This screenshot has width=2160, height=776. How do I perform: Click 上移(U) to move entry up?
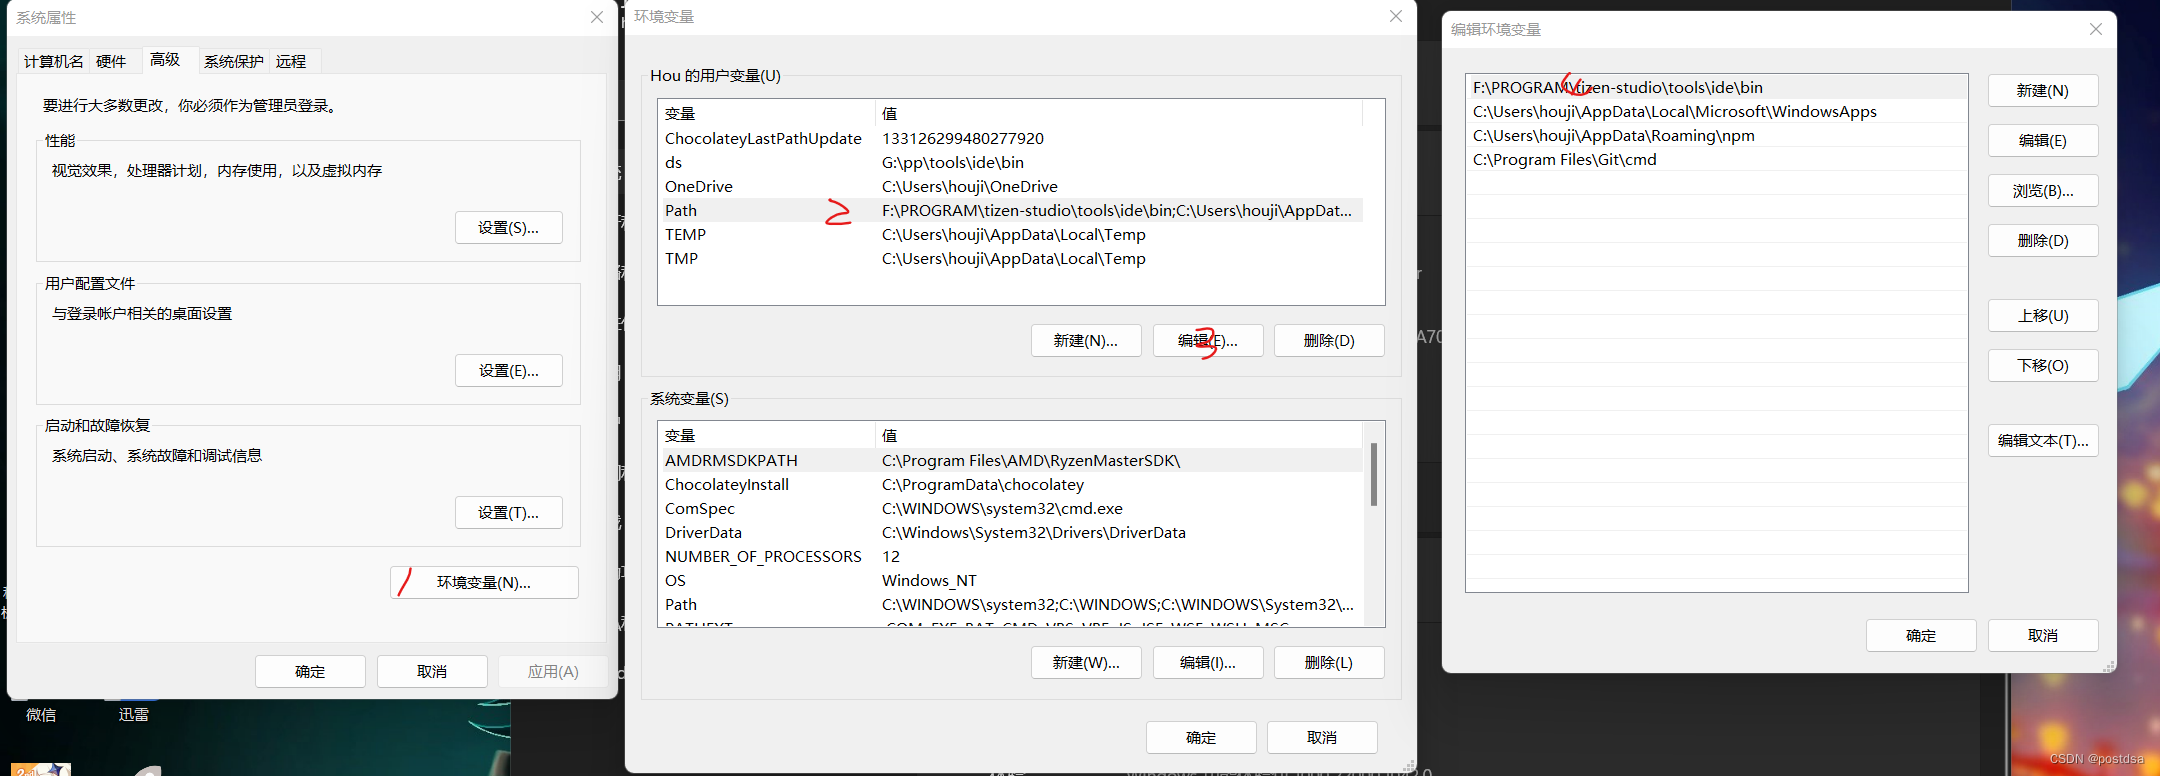coord(2043,316)
